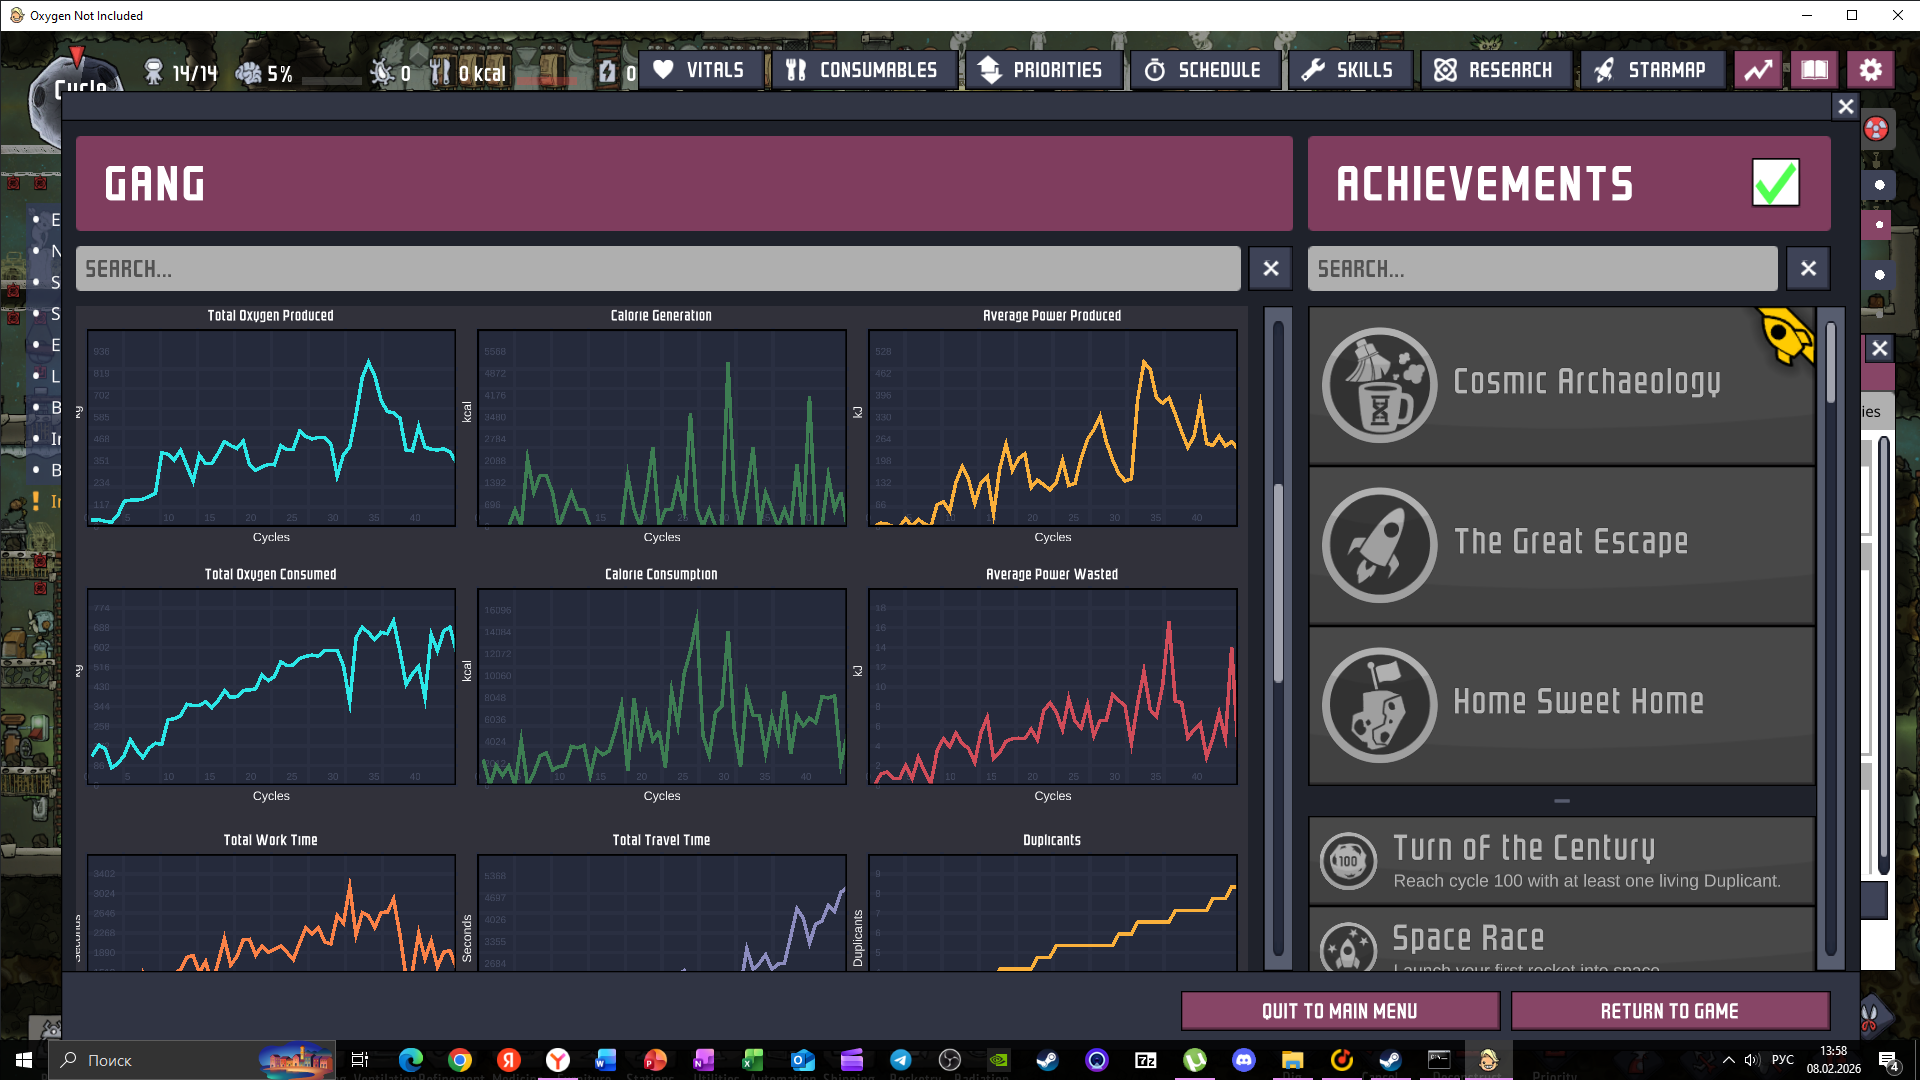Open the Research menu tab
Viewport: 1920px width, 1080px height.
click(1494, 70)
